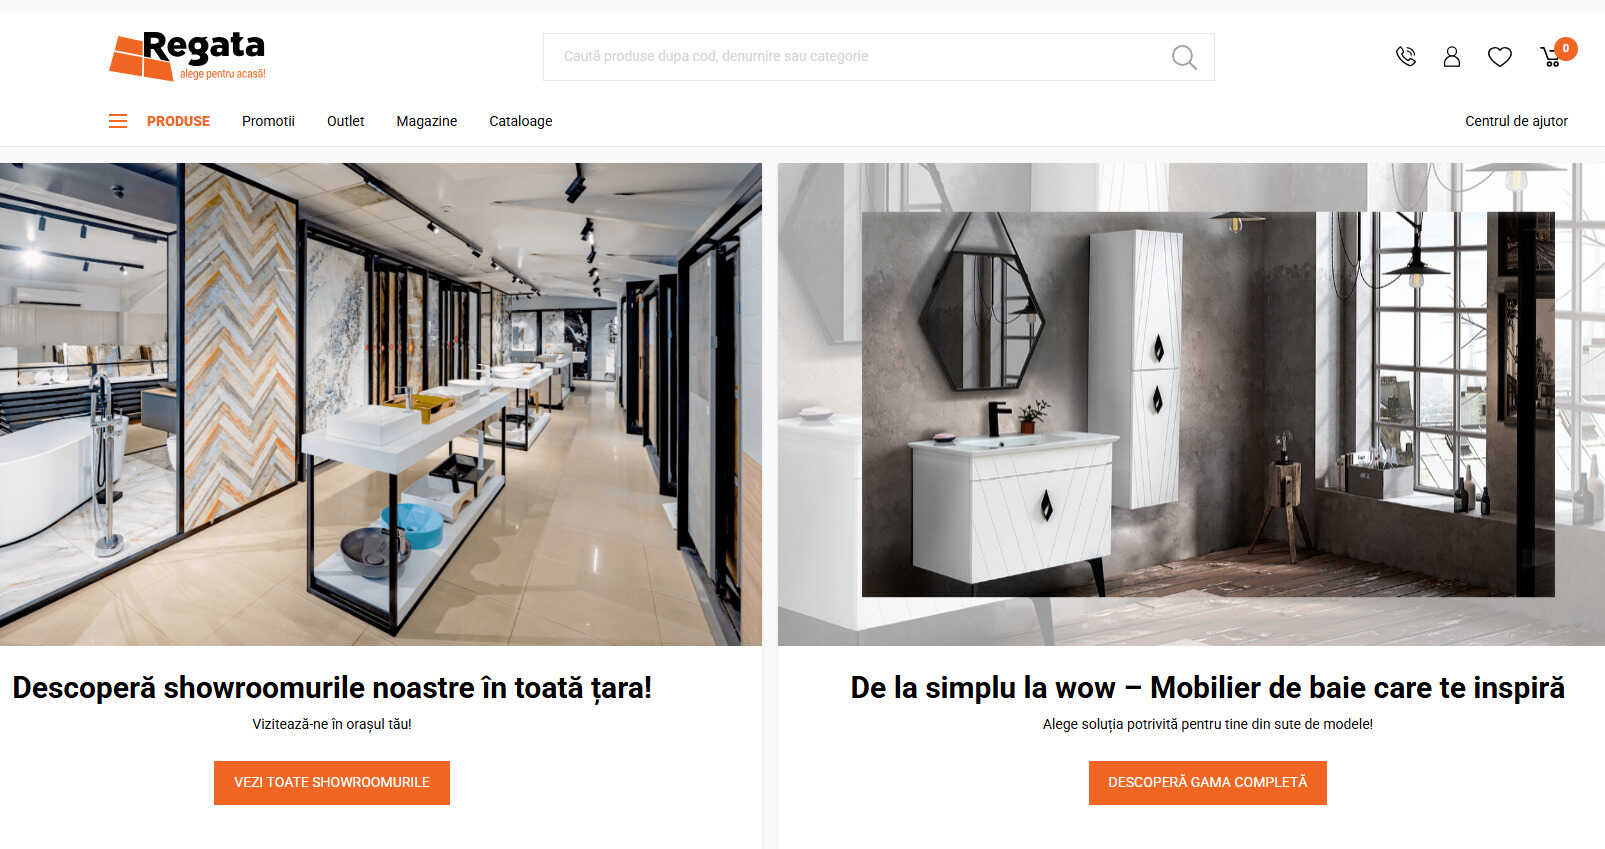Open the Cataloage menu item
This screenshot has height=849, width=1605.
point(520,121)
